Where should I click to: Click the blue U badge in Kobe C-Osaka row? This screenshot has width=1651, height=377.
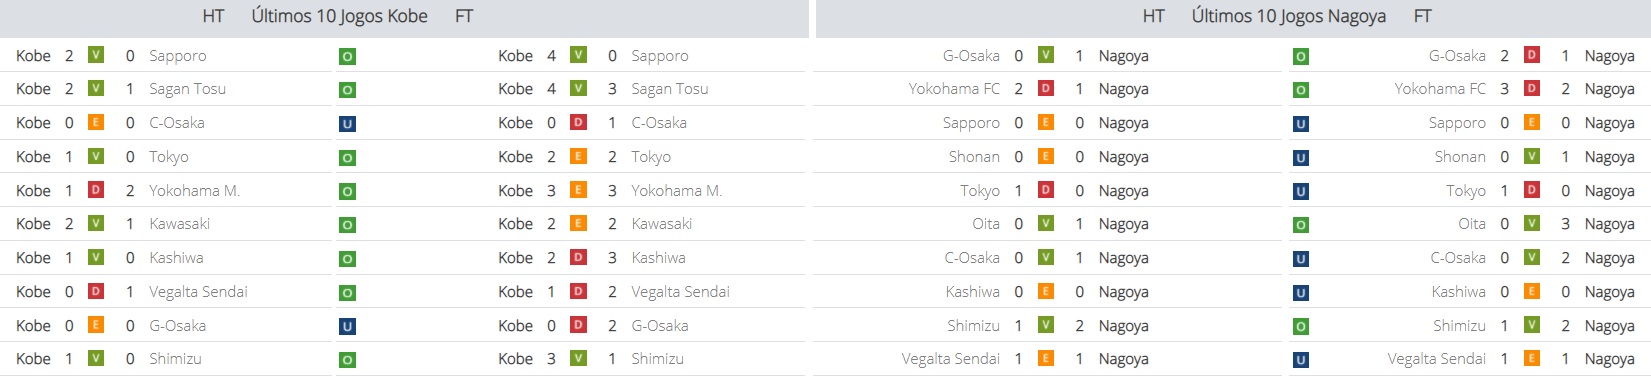347,124
